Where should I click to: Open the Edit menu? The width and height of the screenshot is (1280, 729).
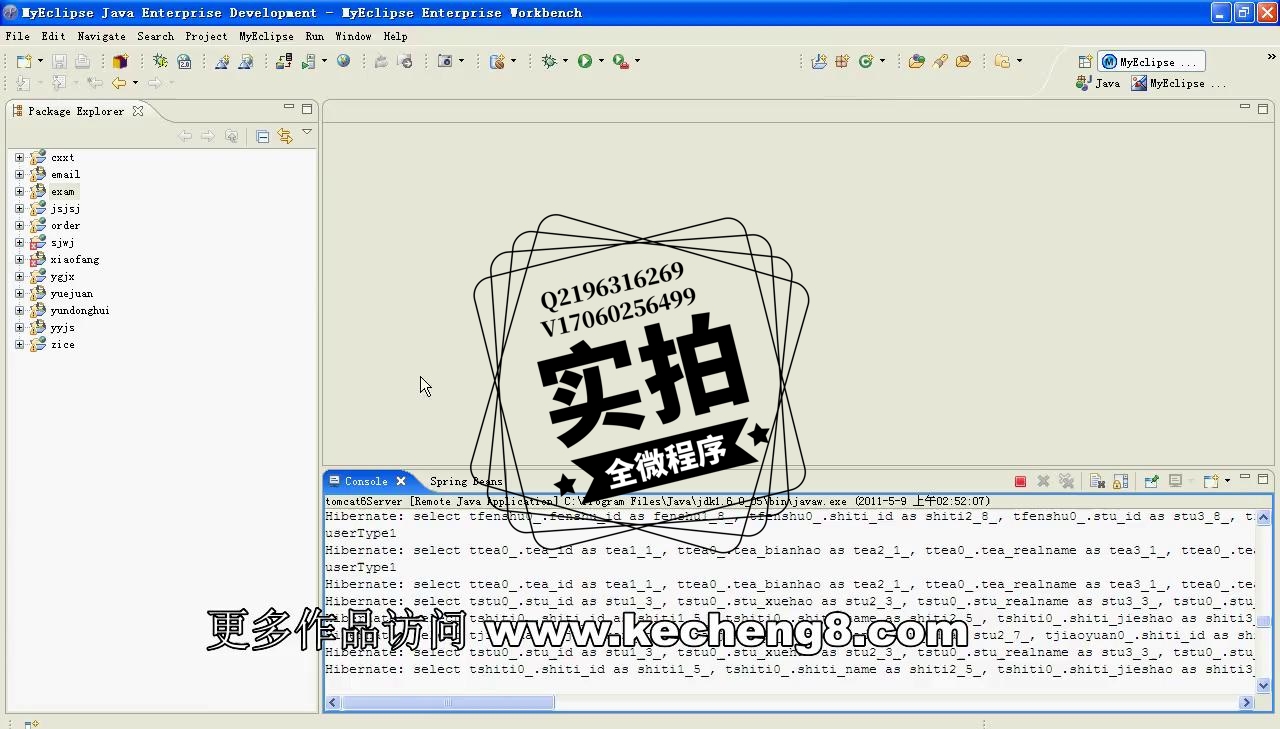(53, 36)
